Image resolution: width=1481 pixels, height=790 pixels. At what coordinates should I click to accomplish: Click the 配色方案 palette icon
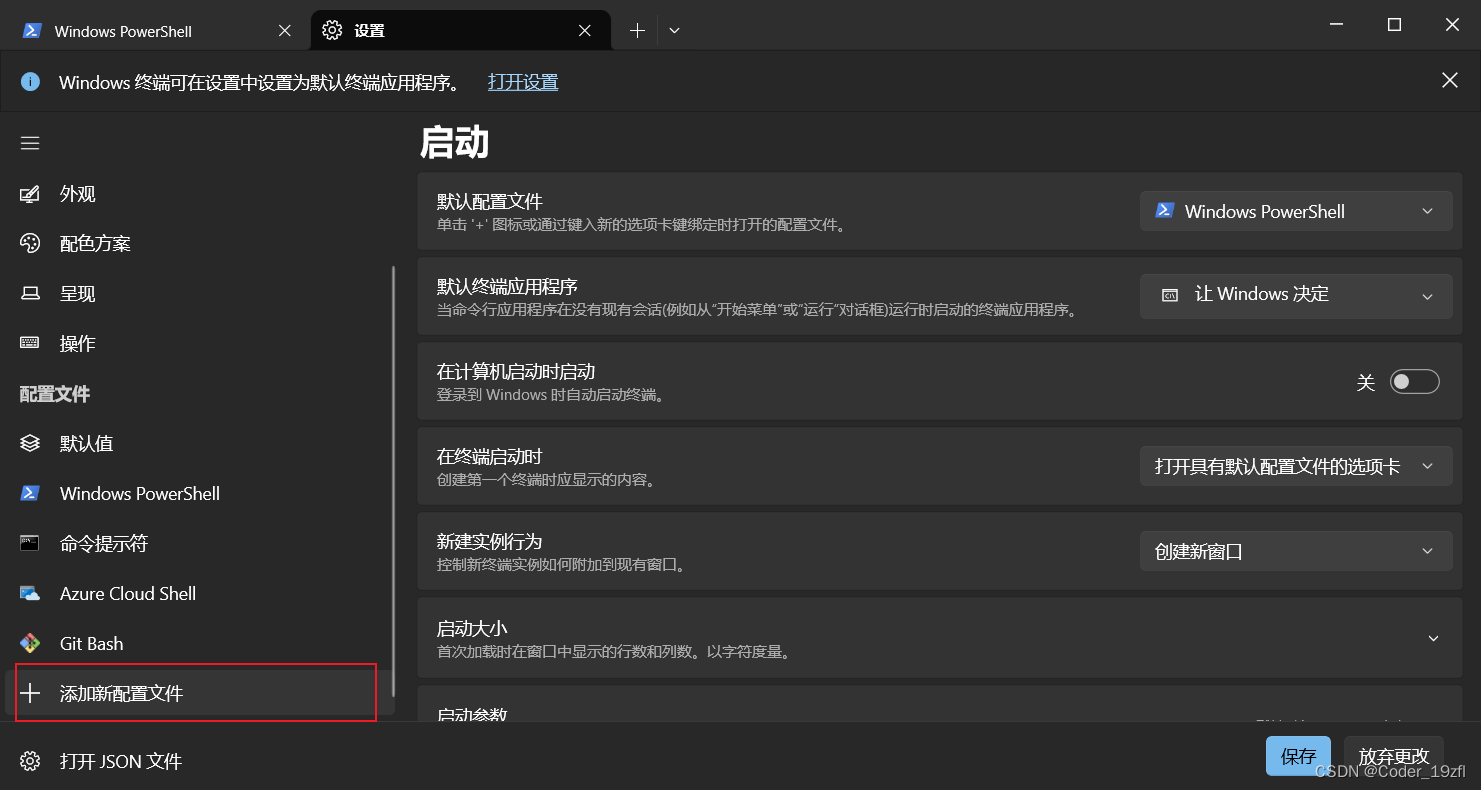pyautogui.click(x=30, y=243)
